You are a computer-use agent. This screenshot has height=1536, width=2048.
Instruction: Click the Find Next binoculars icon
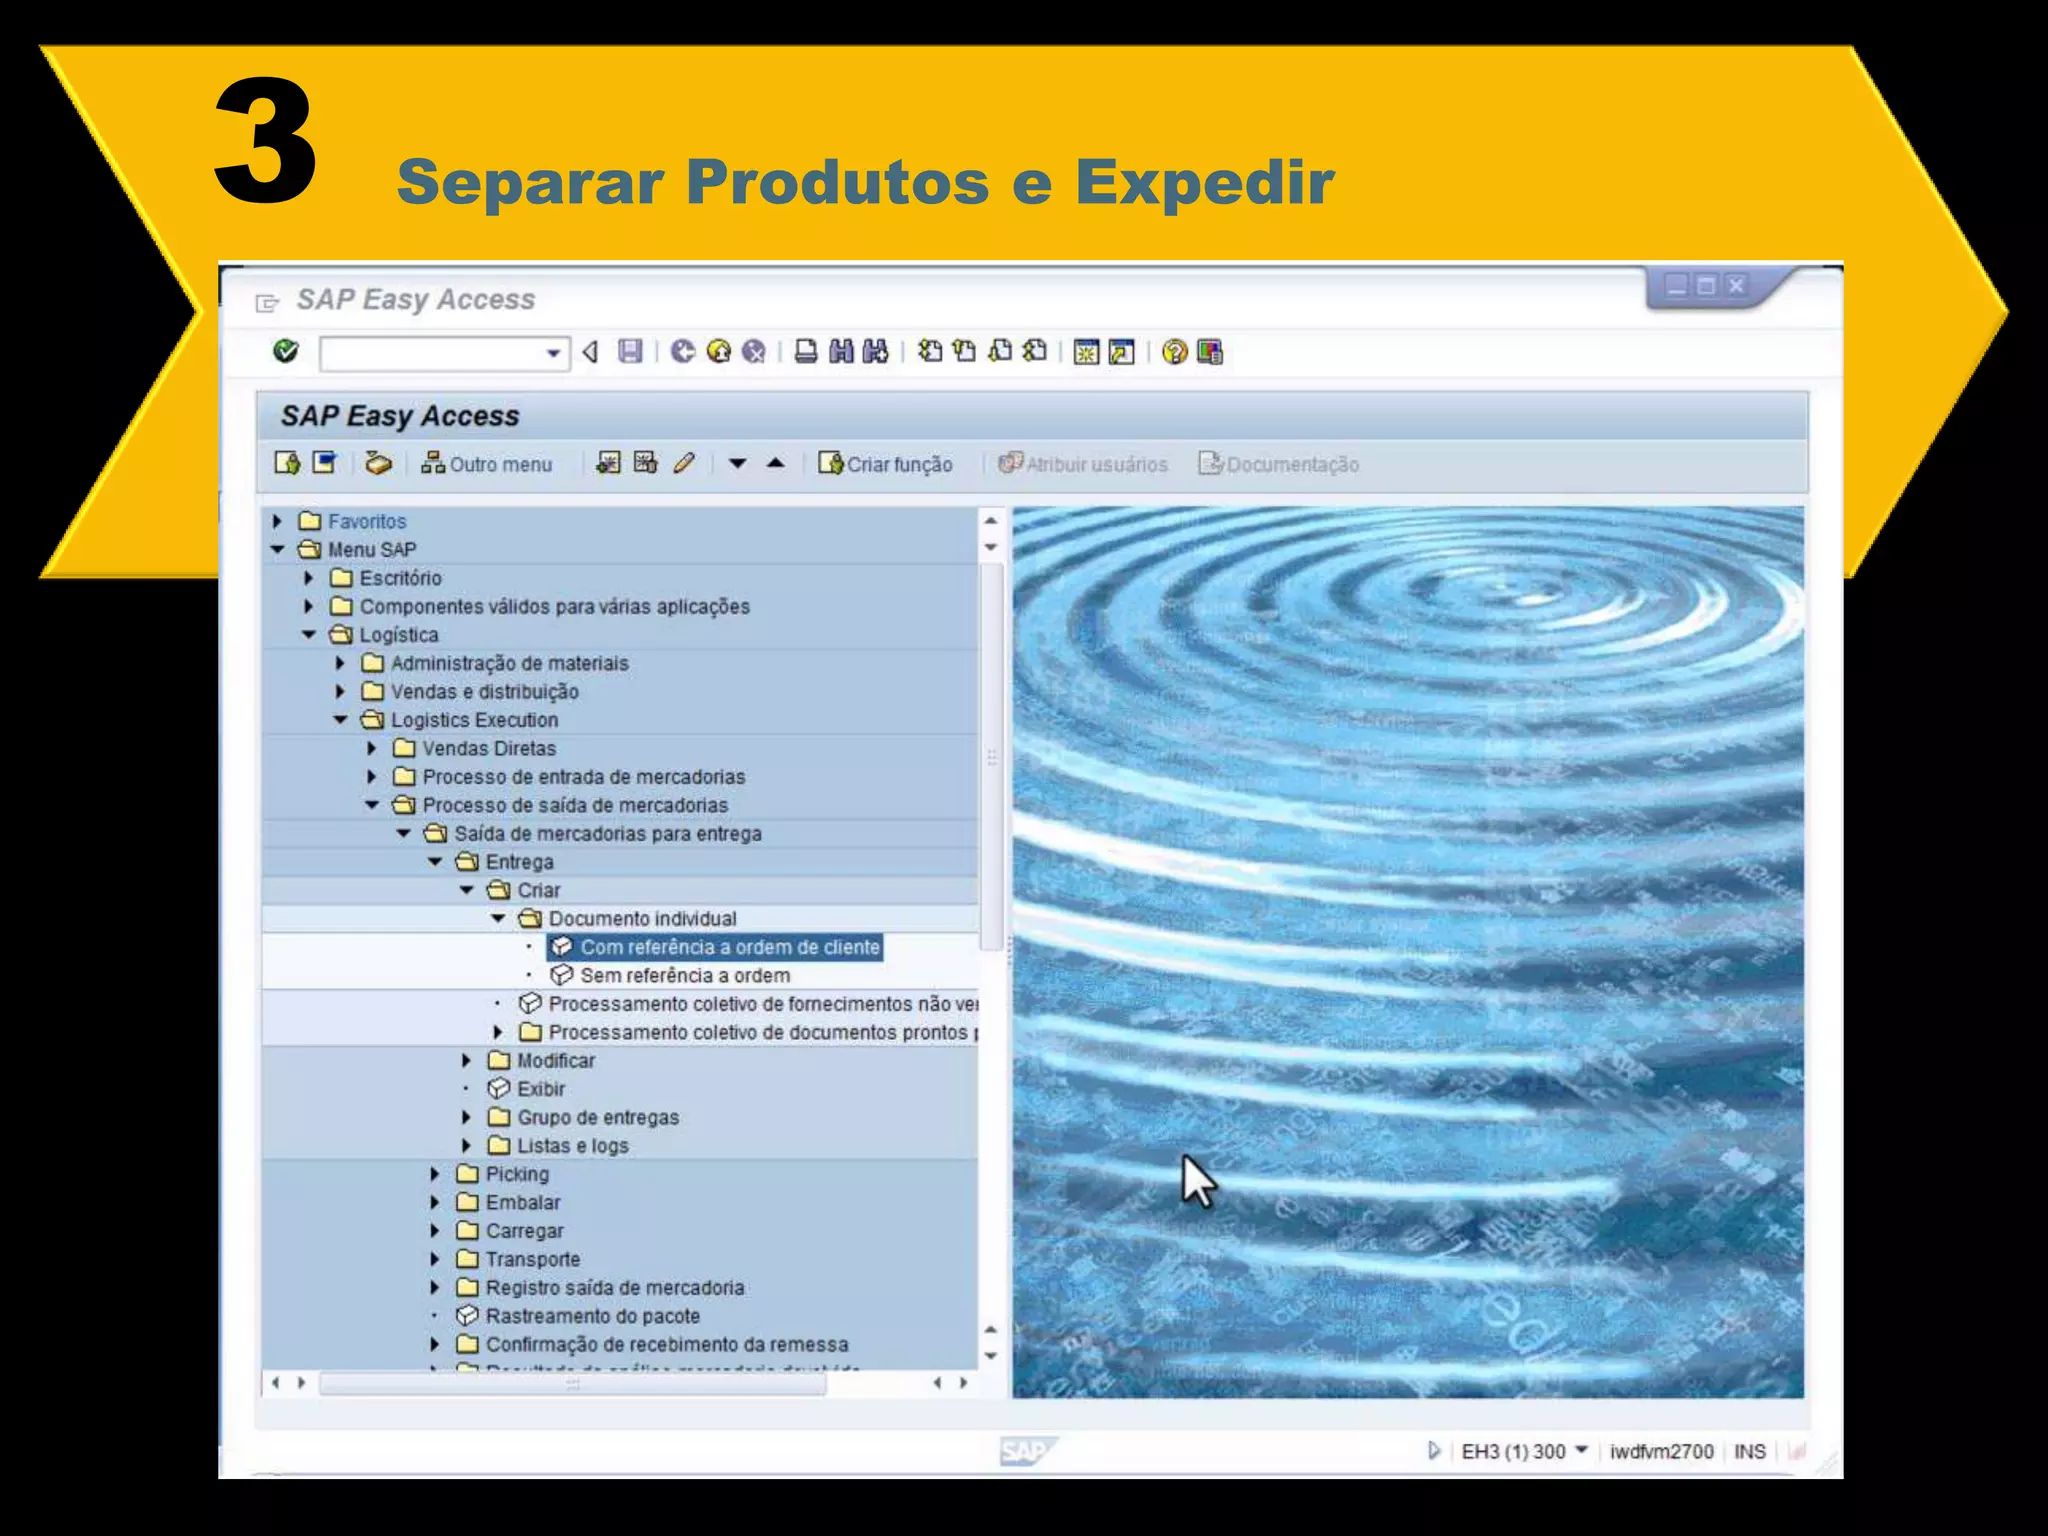(x=875, y=351)
